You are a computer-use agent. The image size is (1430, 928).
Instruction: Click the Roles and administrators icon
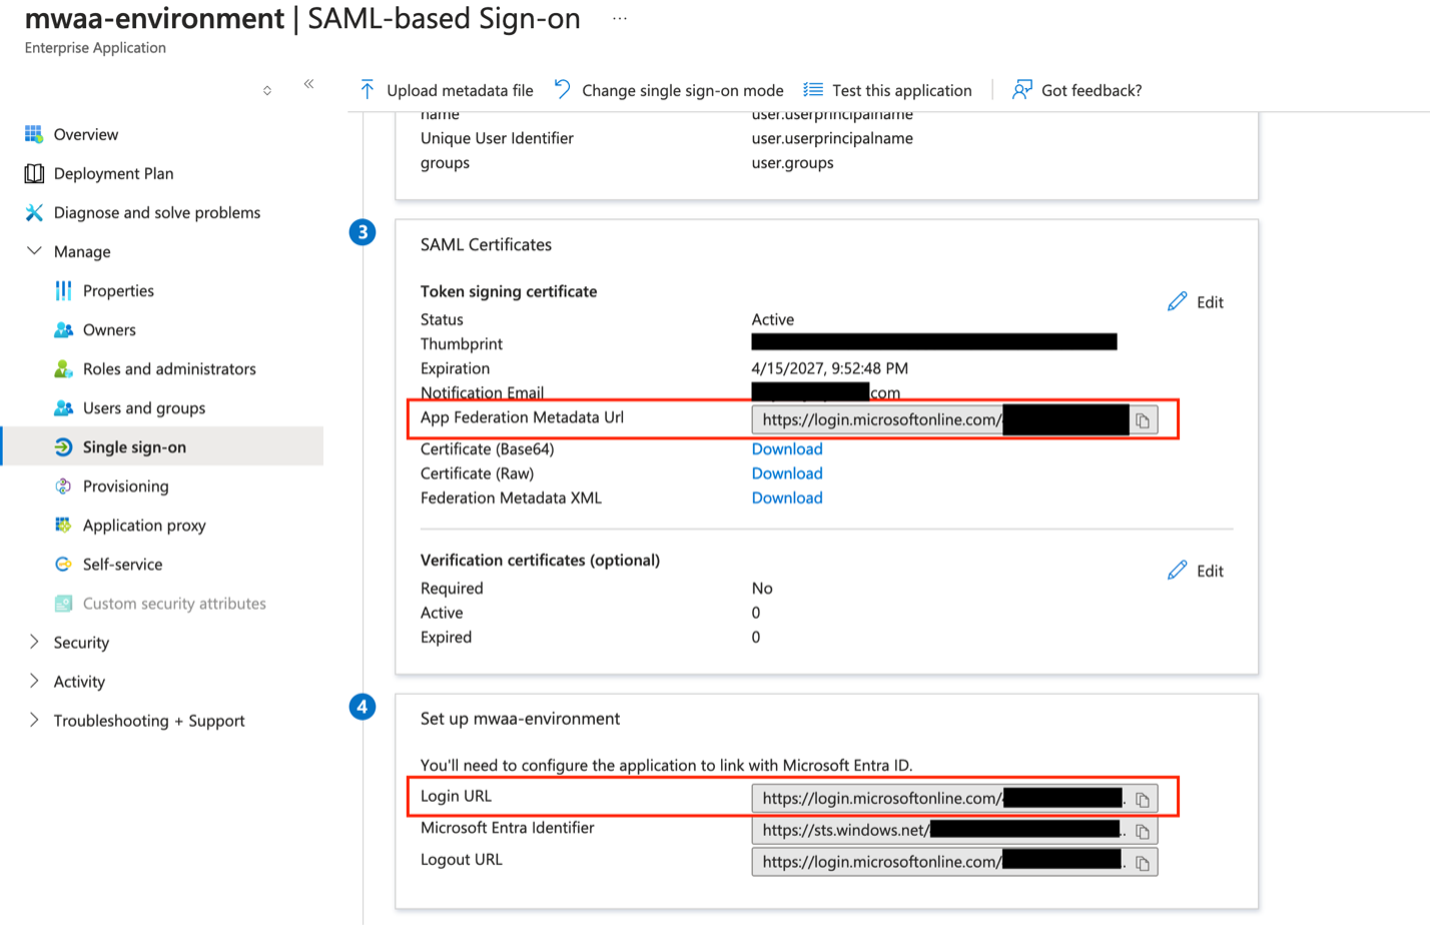[63, 368]
